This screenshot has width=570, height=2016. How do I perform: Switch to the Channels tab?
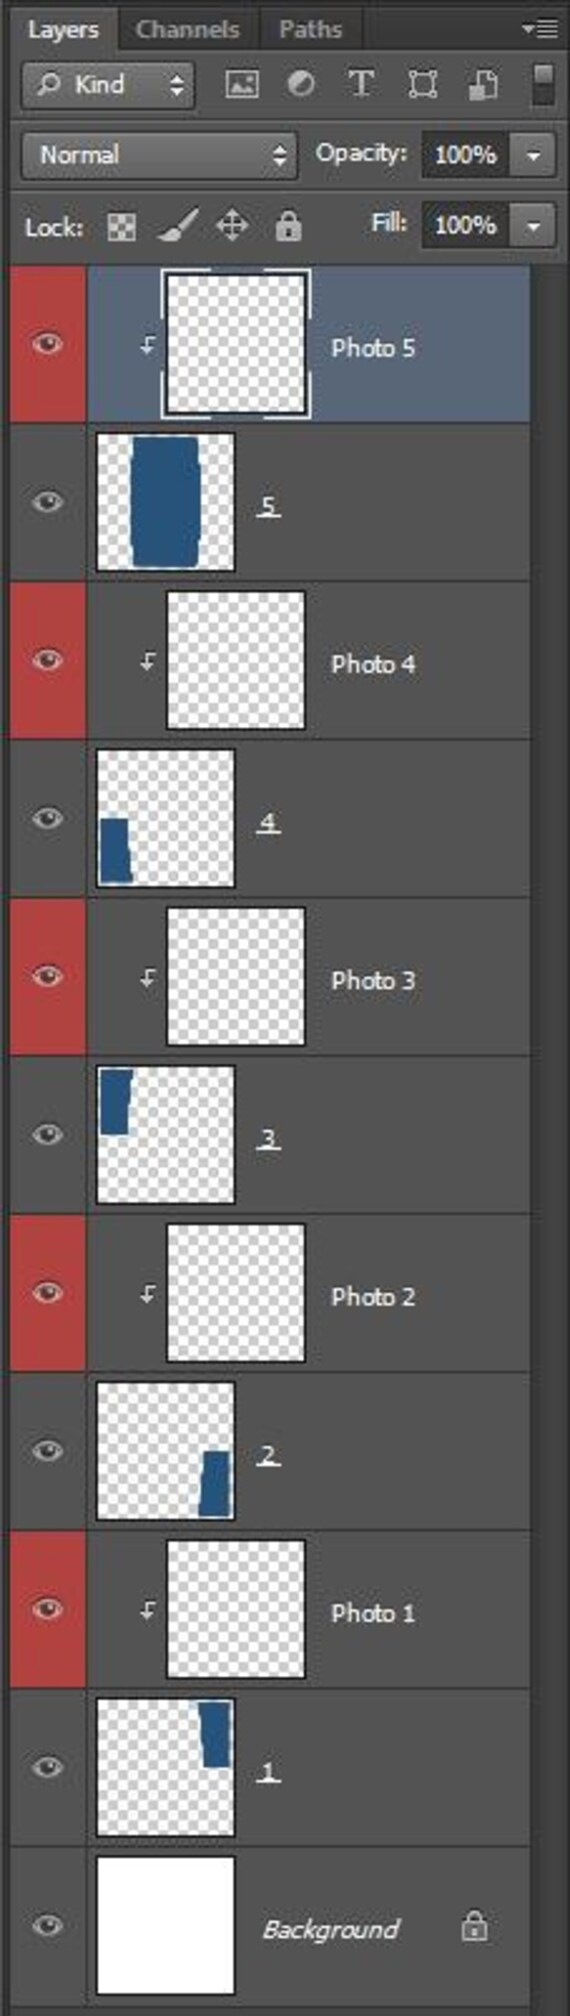[x=188, y=30]
